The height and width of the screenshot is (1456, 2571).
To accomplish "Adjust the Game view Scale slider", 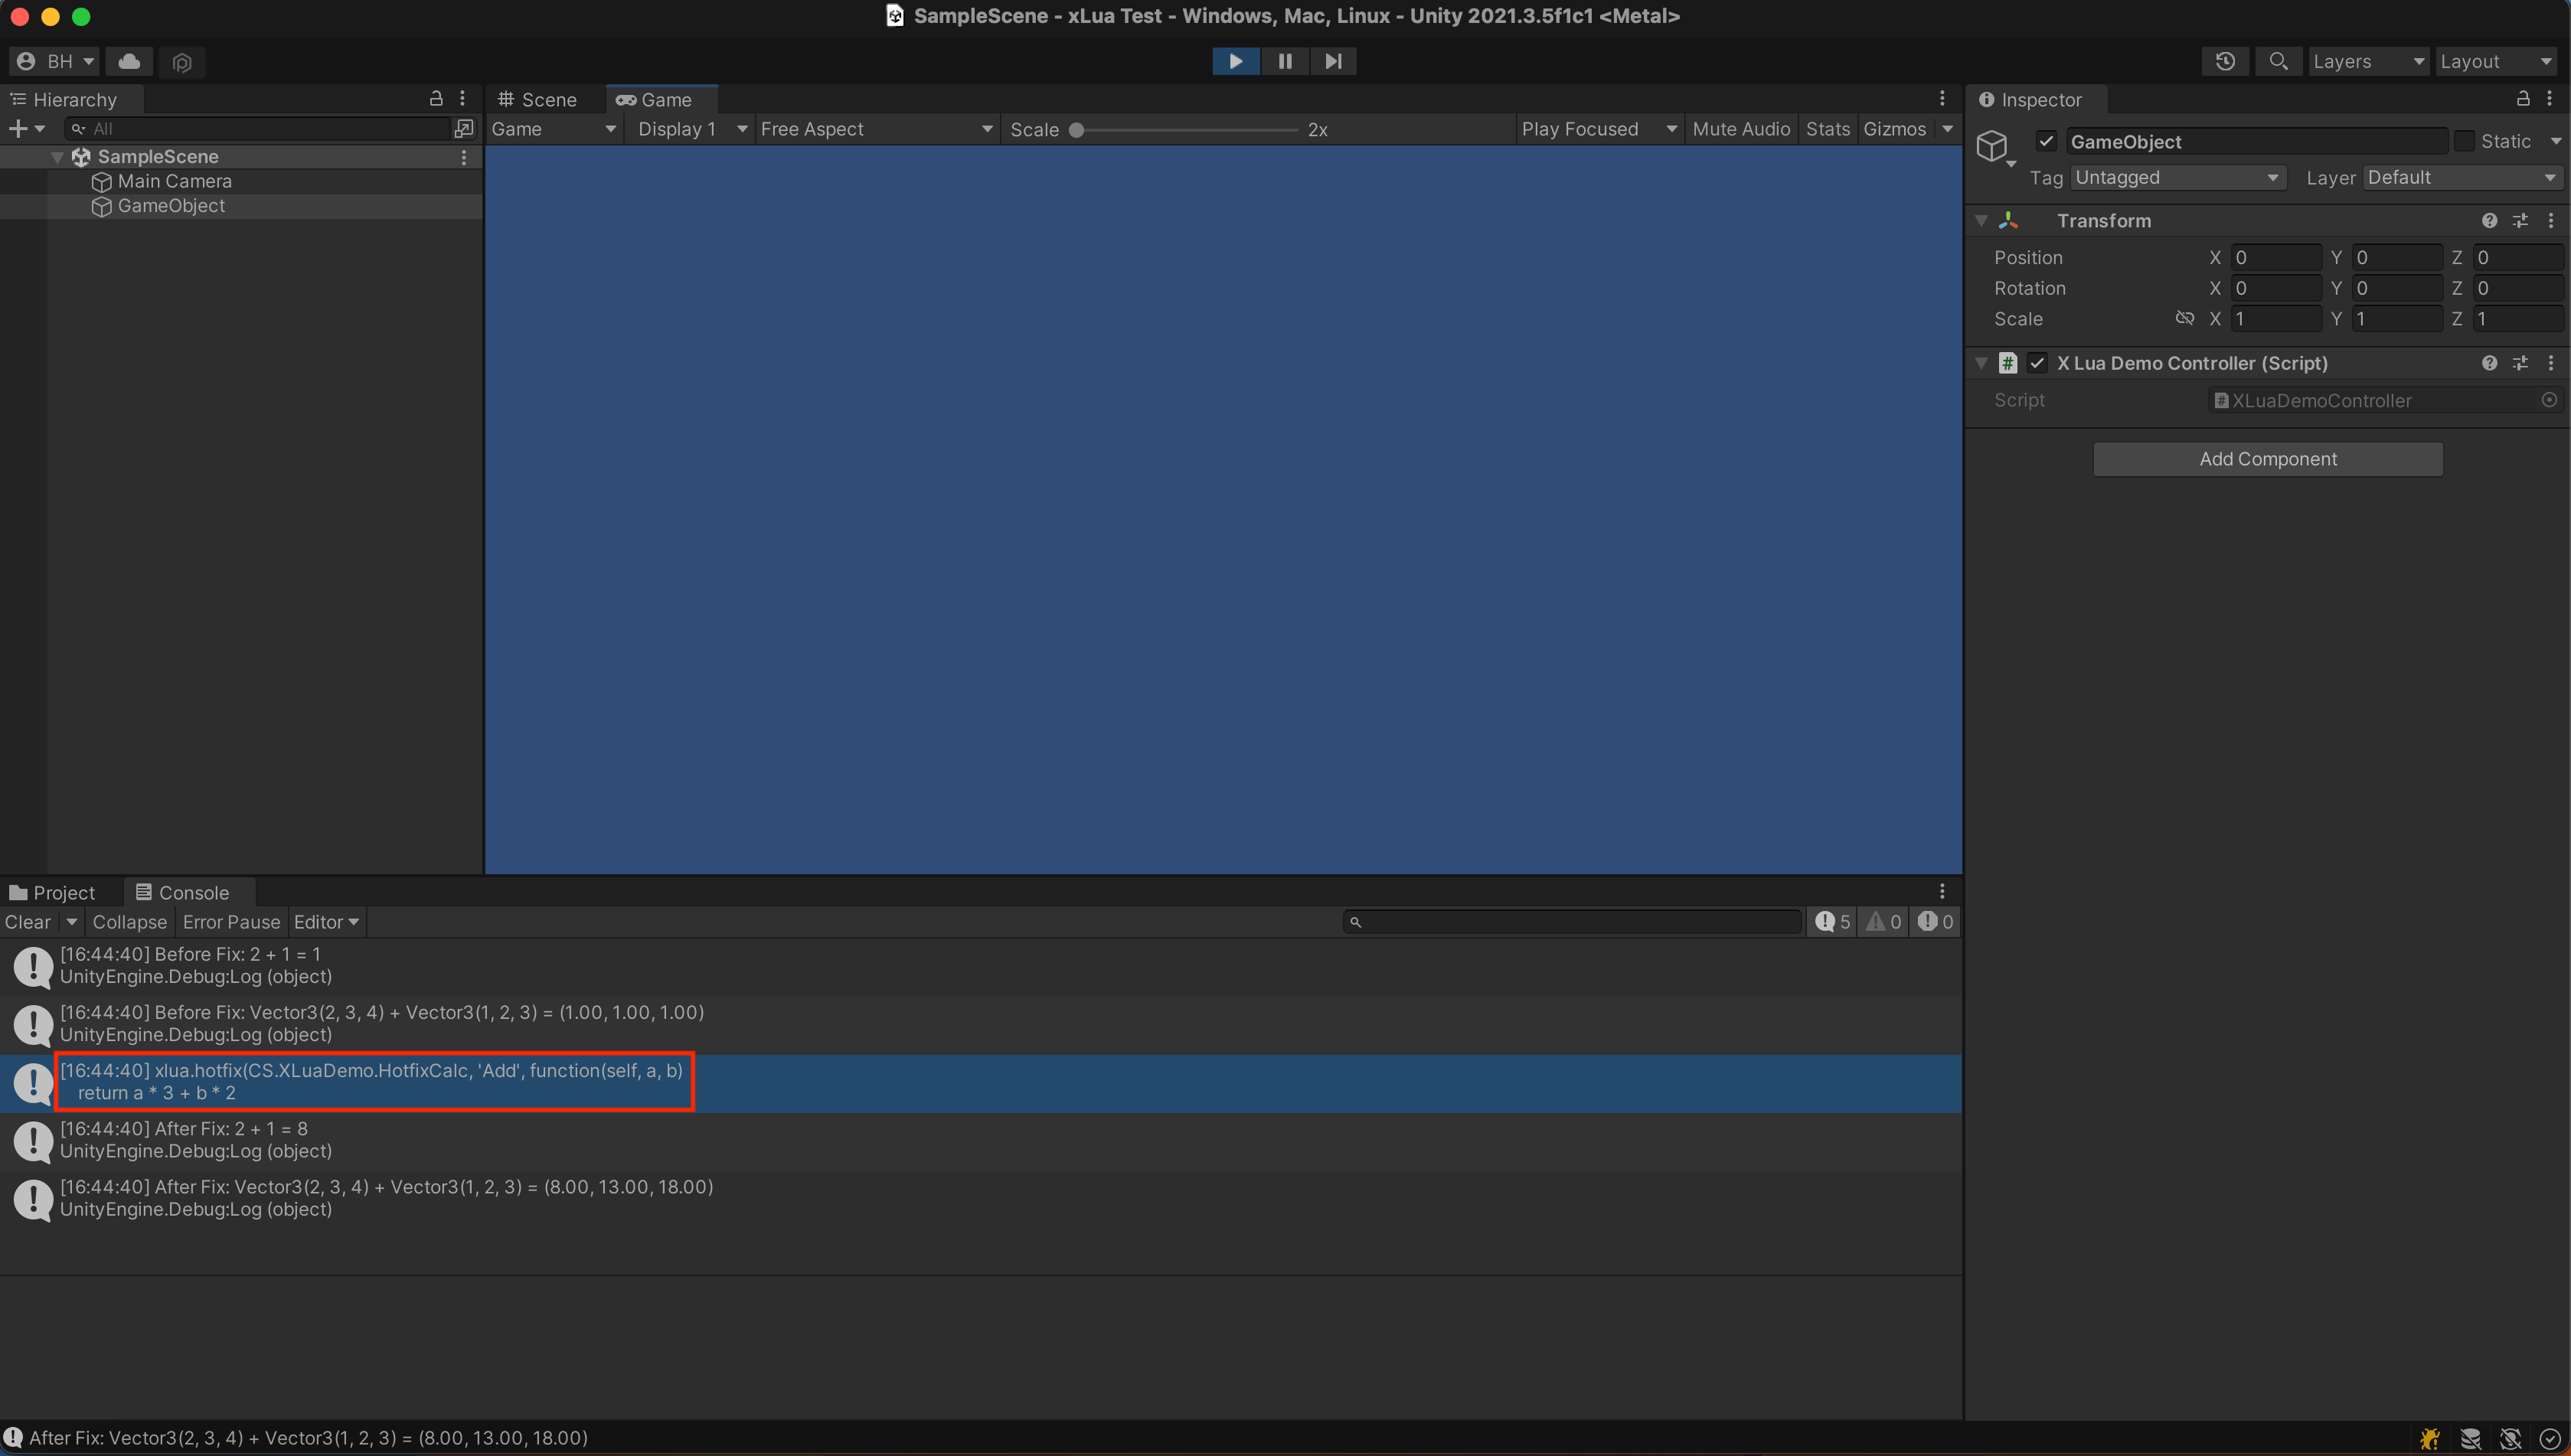I will pos(1076,130).
